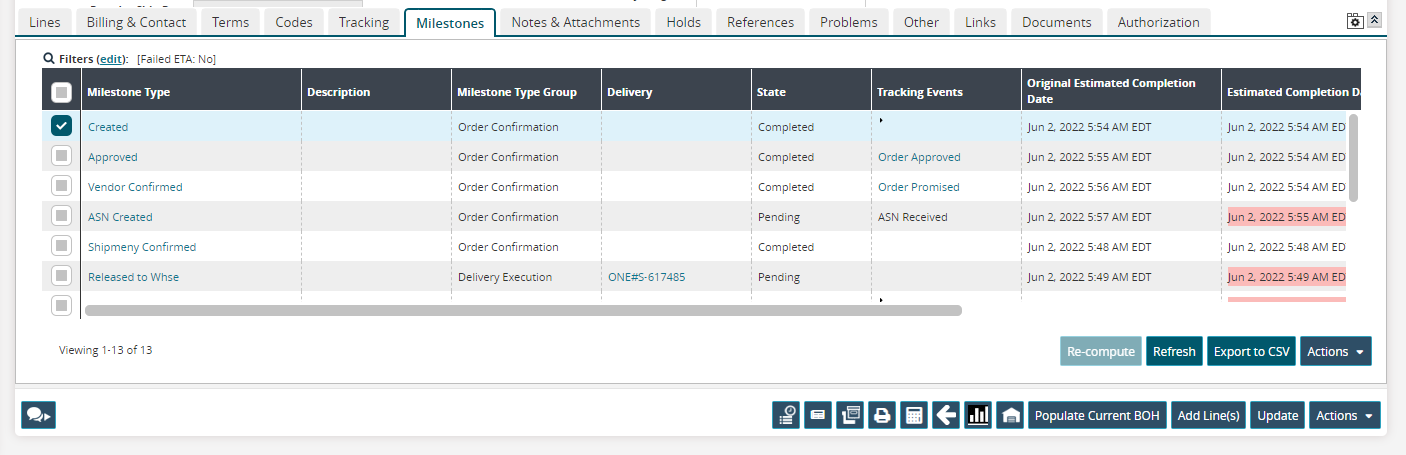
Task: Open the bar chart icon
Action: tap(978, 416)
